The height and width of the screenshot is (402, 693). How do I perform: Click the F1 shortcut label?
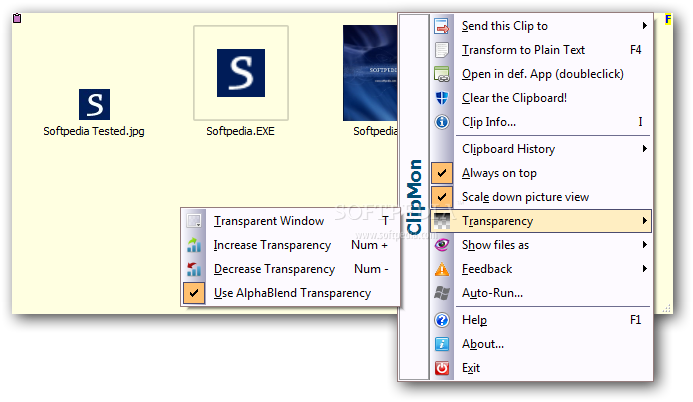pos(636,320)
